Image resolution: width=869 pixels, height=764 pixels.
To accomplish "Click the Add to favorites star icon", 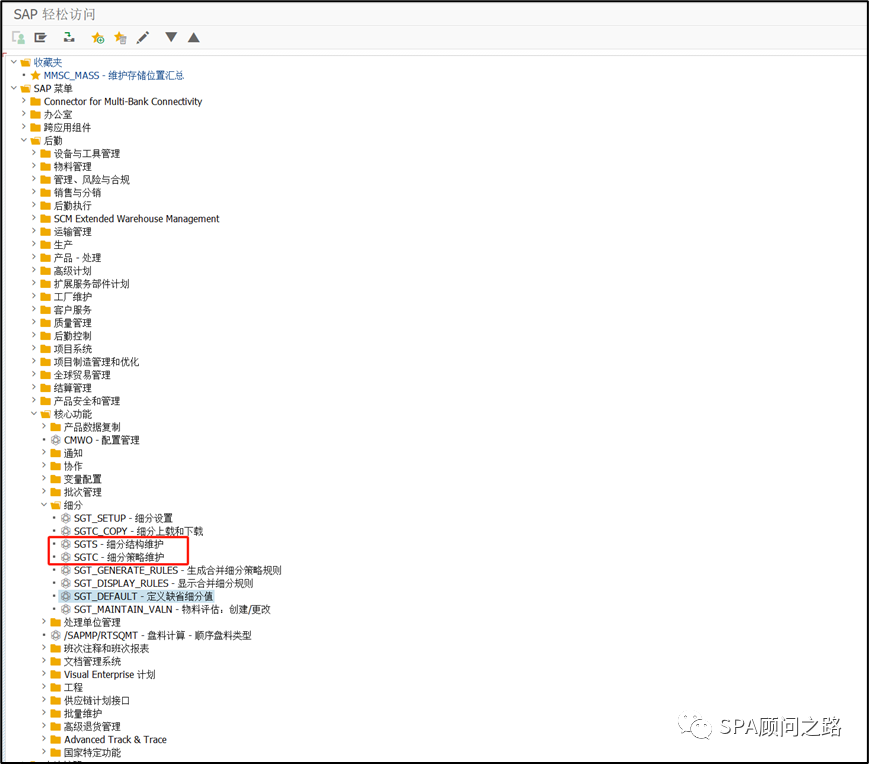I will (98, 38).
